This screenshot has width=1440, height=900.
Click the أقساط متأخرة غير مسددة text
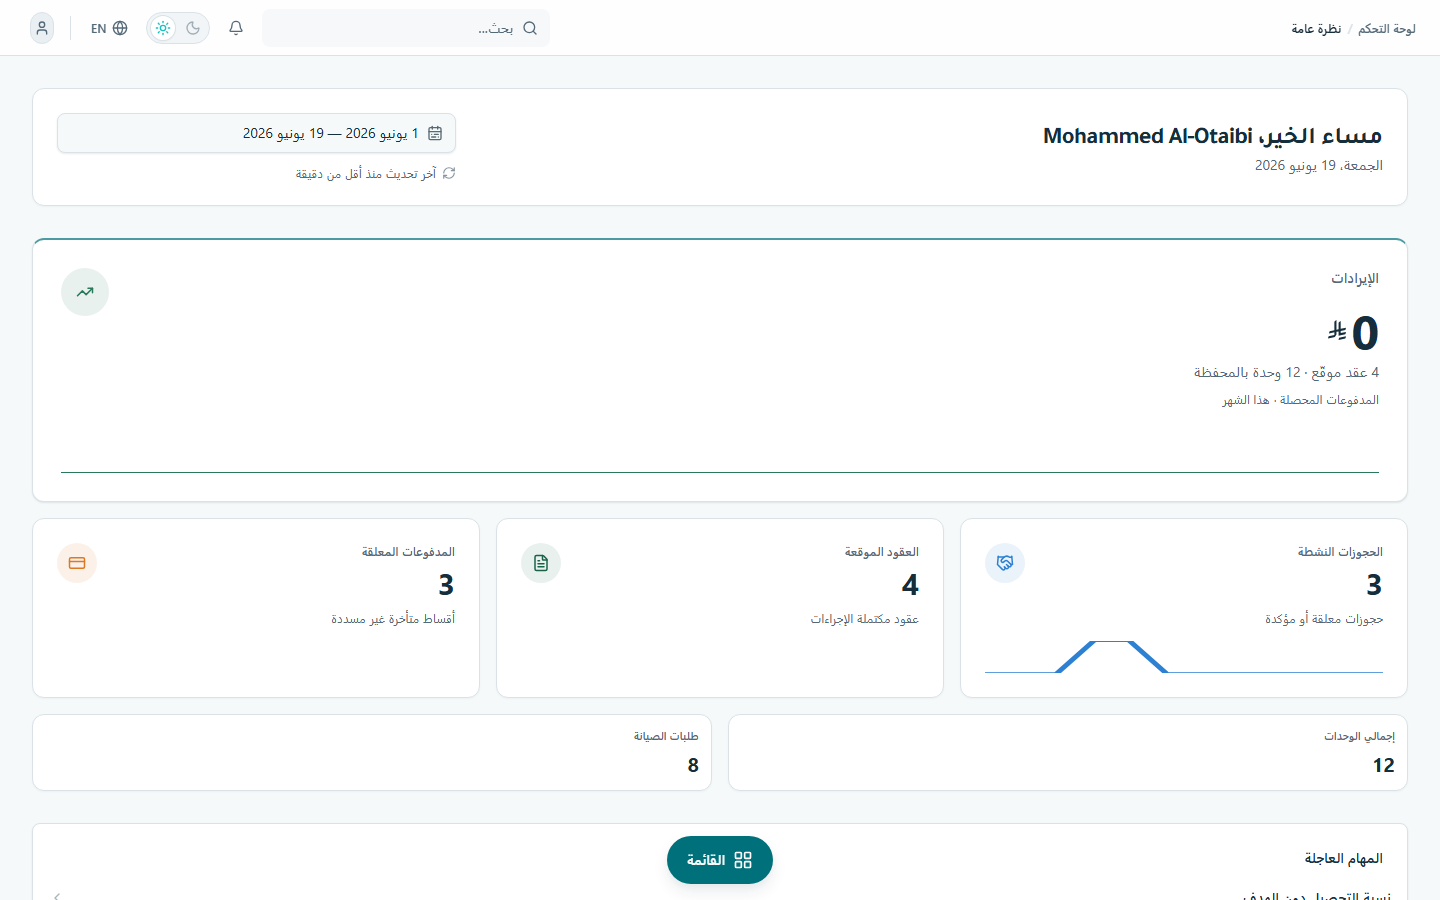pyautogui.click(x=393, y=619)
